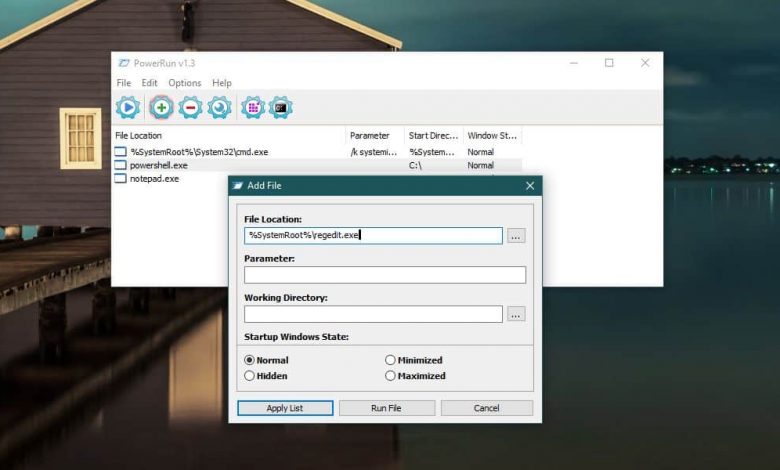Click the C:\ start directory cell
The width and height of the screenshot is (780, 470).
(415, 165)
